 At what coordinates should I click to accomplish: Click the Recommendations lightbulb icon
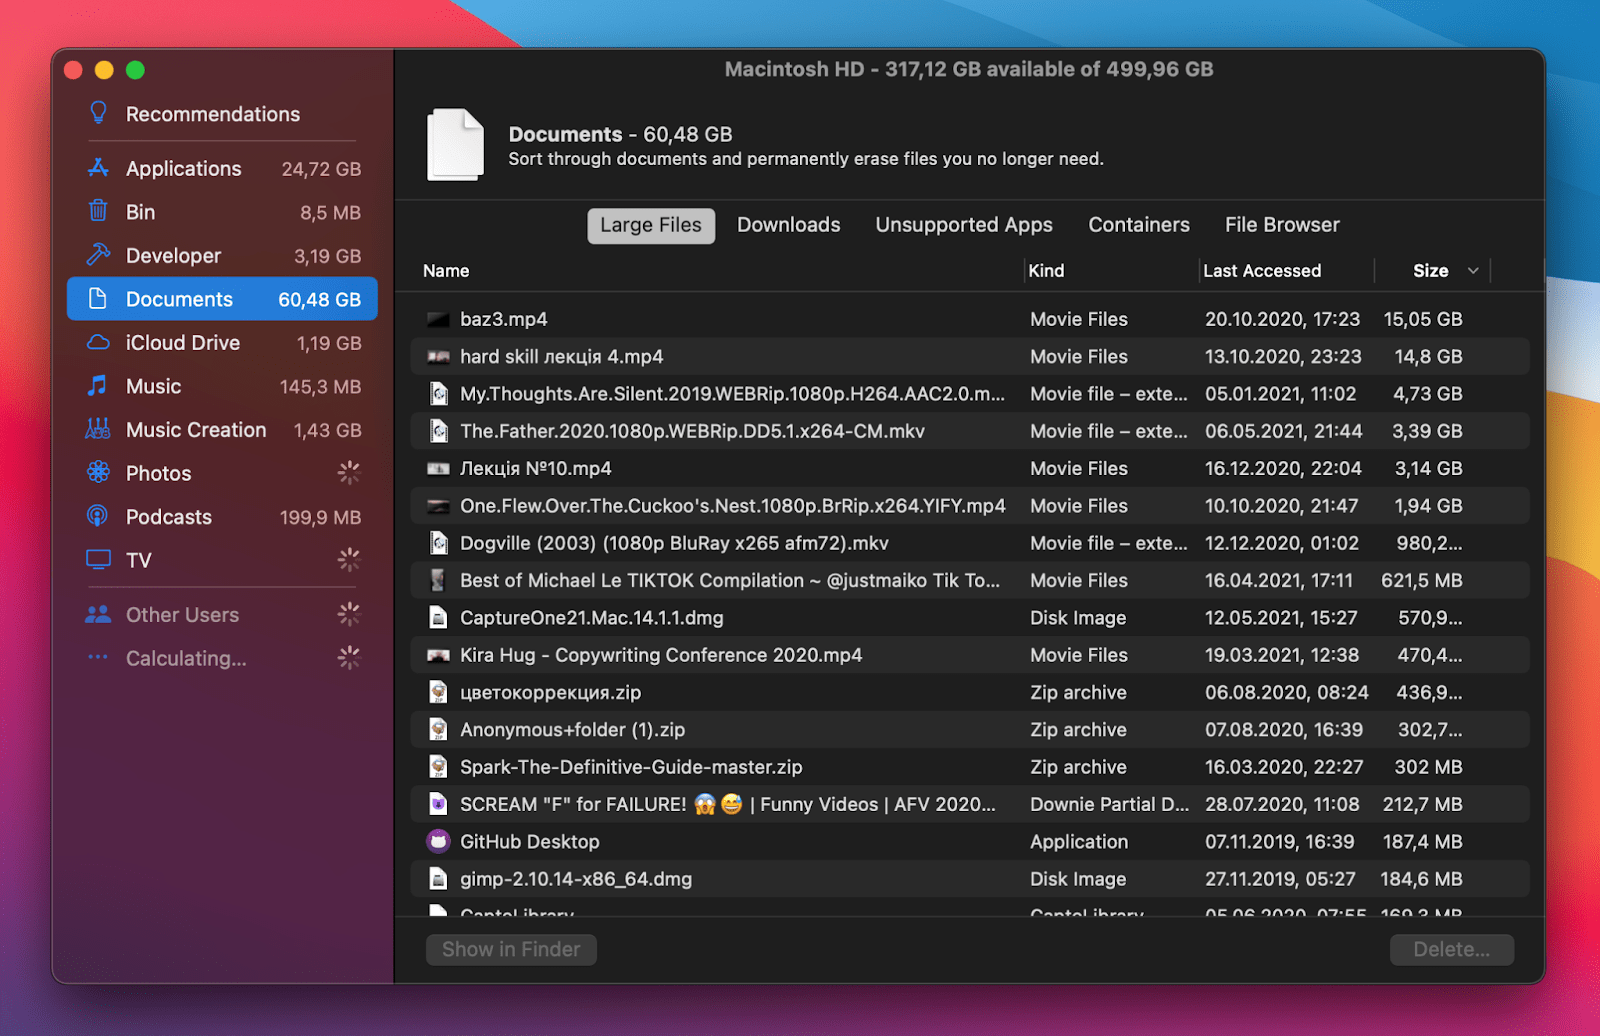[98, 113]
